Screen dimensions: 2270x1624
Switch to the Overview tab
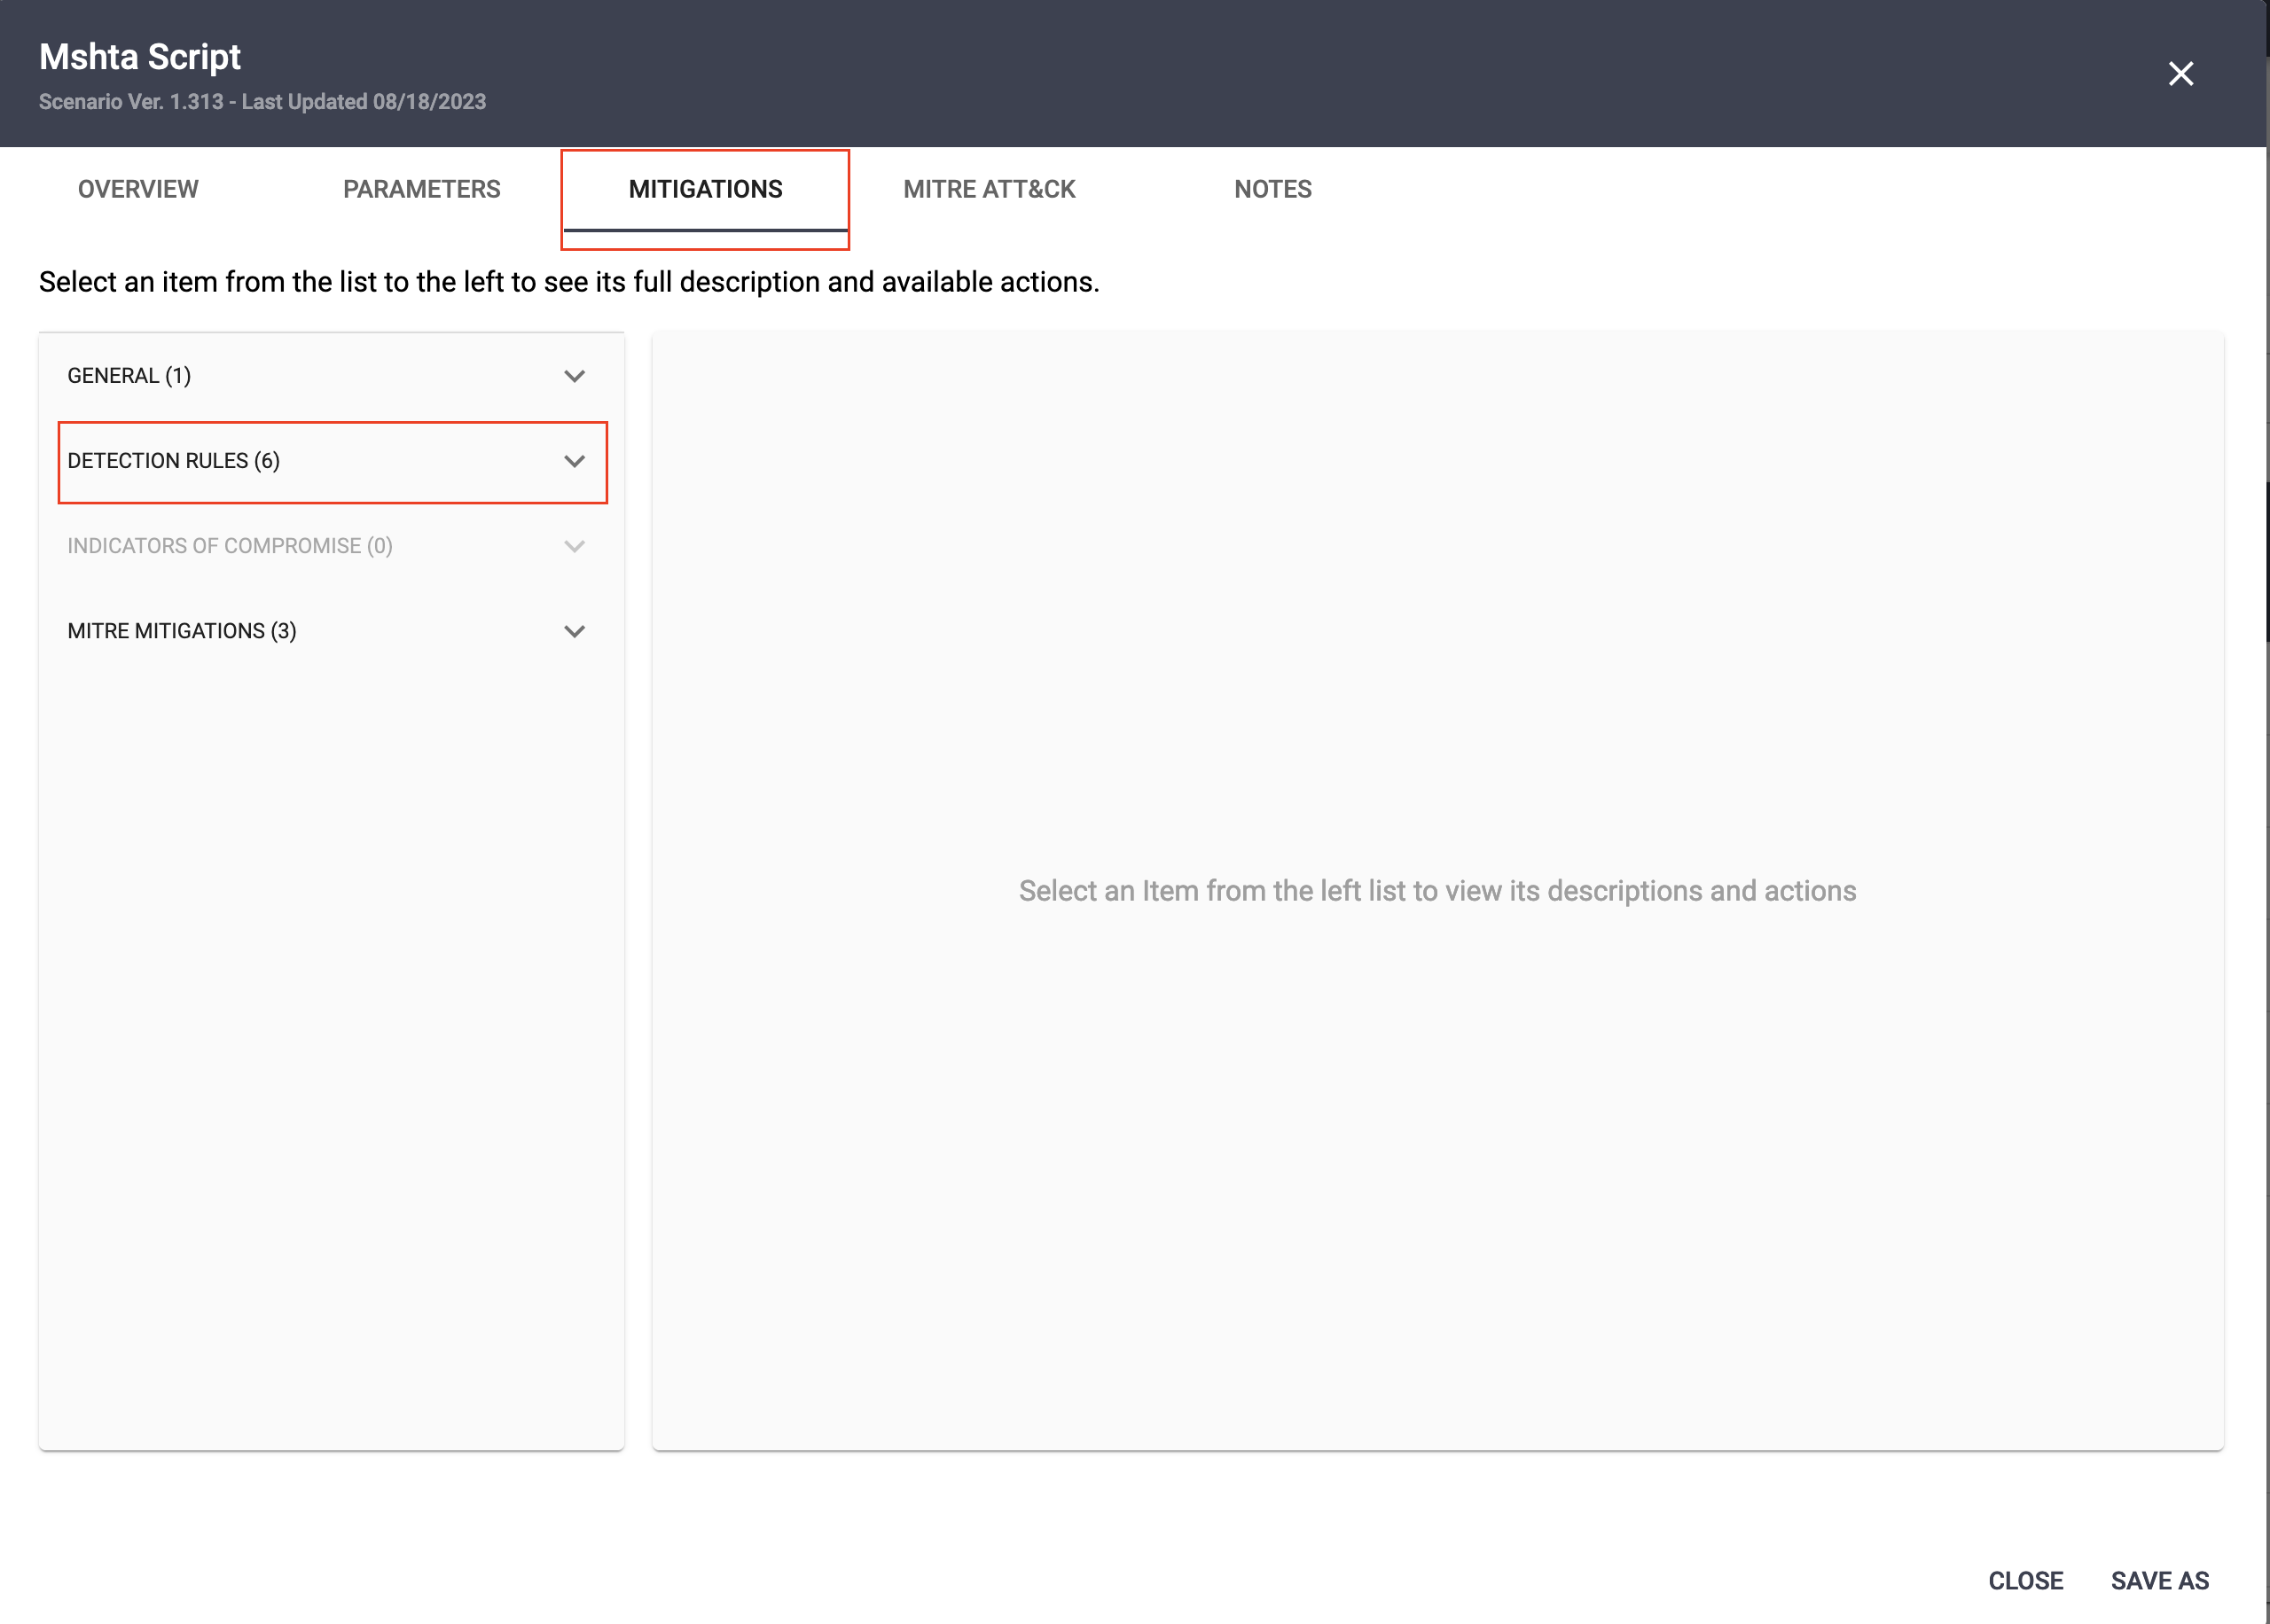pos(138,189)
